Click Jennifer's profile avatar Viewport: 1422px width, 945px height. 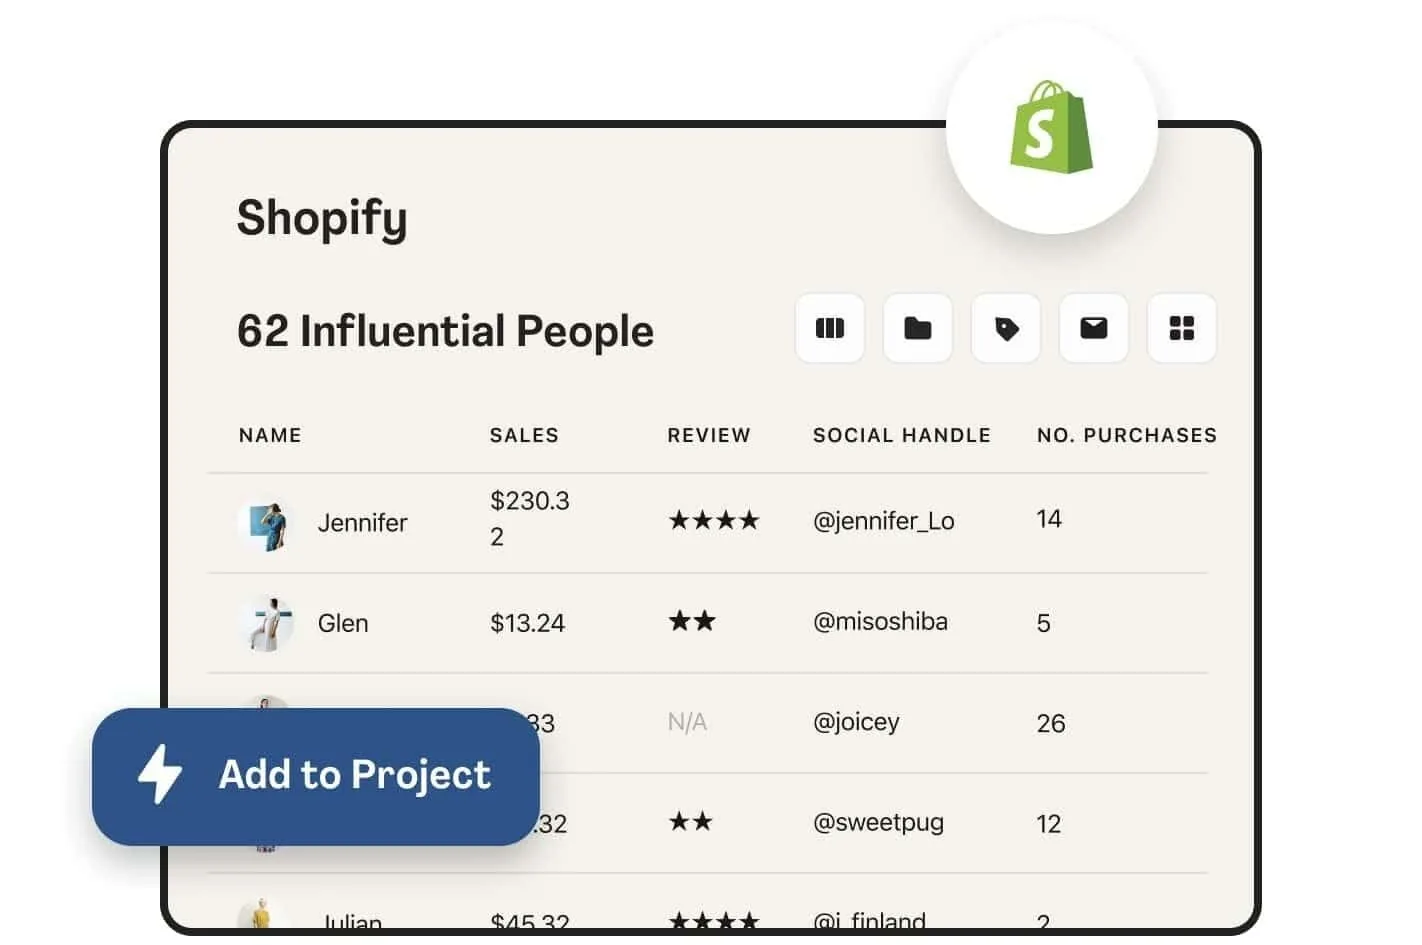pyautogui.click(x=267, y=524)
